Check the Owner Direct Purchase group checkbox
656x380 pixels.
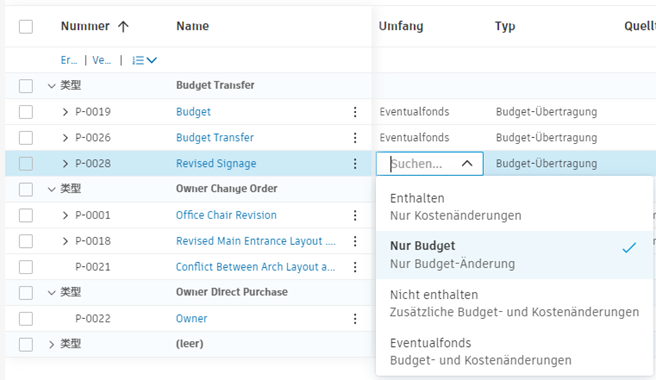pyautogui.click(x=26, y=293)
